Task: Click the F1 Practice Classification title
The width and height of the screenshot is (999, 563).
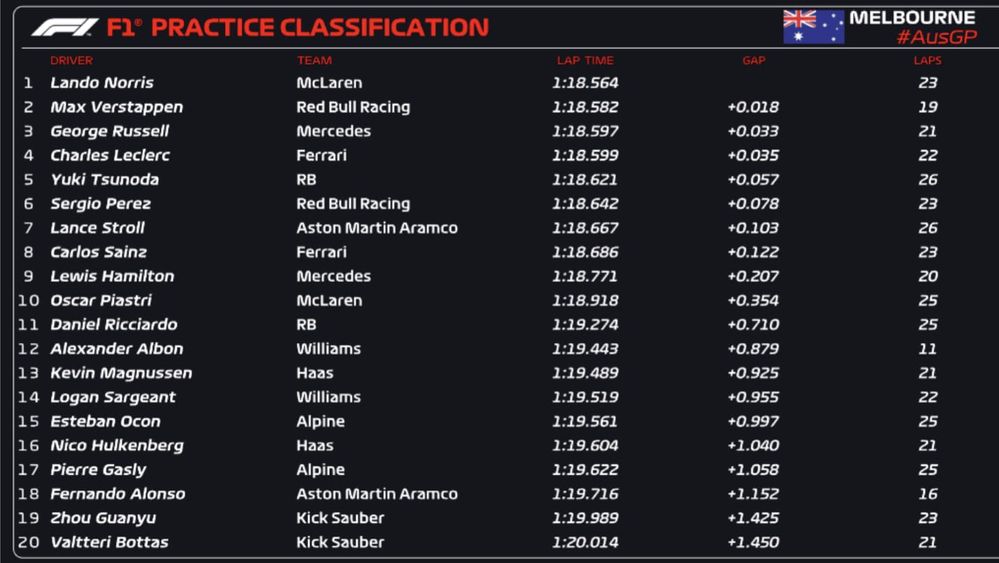Action: click(297, 27)
